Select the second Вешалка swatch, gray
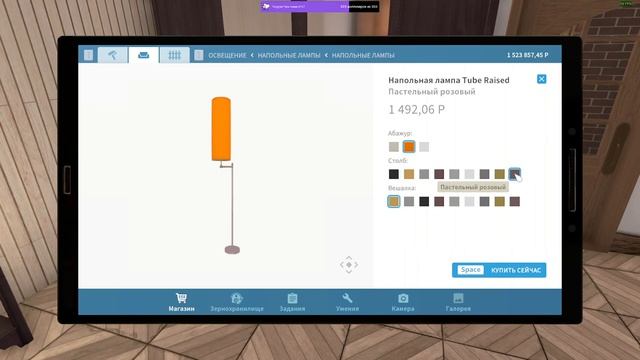640x360 pixels. [x=409, y=202]
